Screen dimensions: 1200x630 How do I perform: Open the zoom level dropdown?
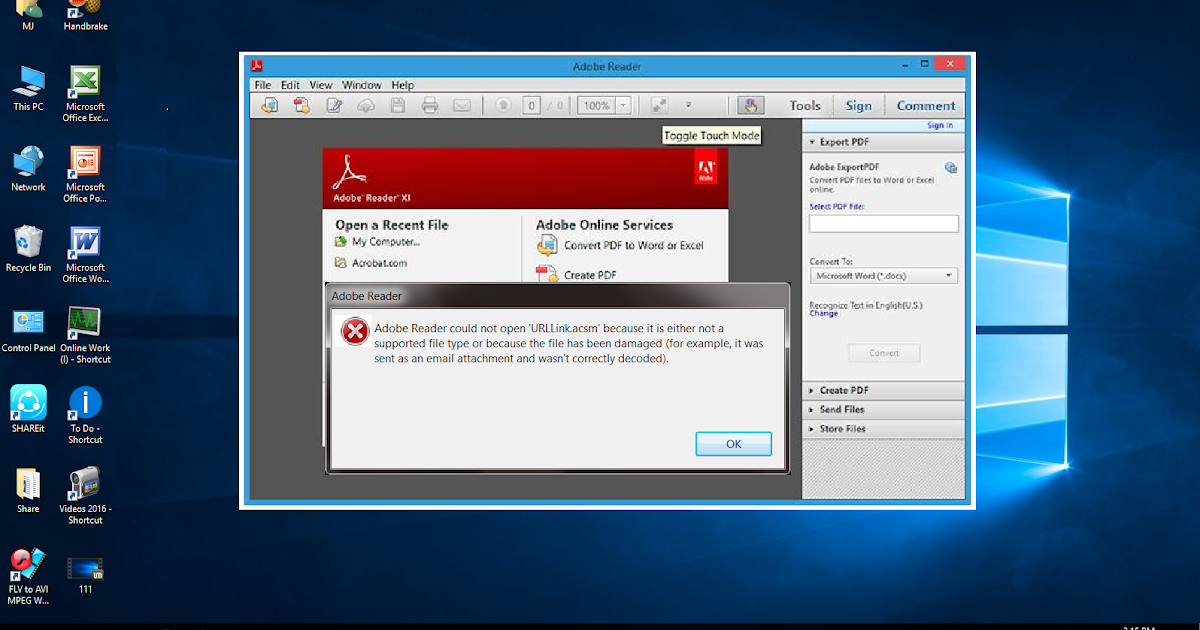coord(622,104)
